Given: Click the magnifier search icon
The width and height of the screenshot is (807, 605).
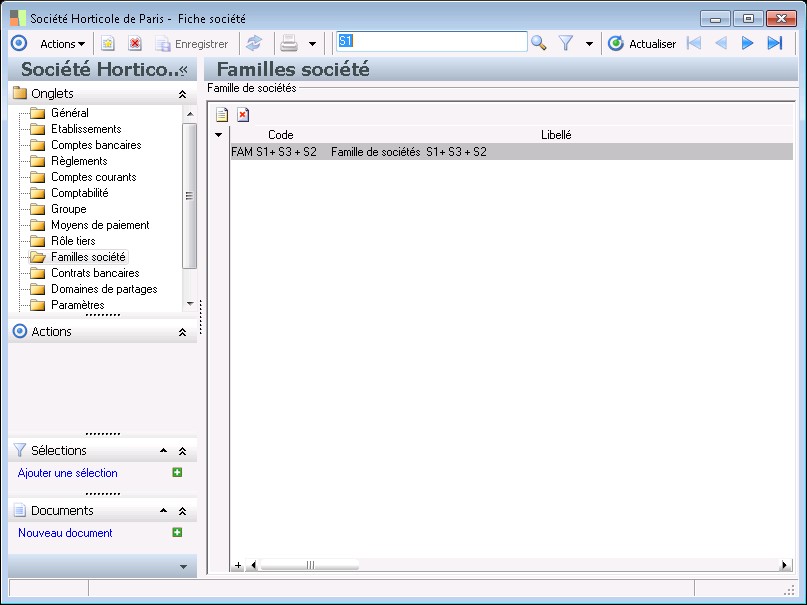Looking at the screenshot, I should coord(539,43).
